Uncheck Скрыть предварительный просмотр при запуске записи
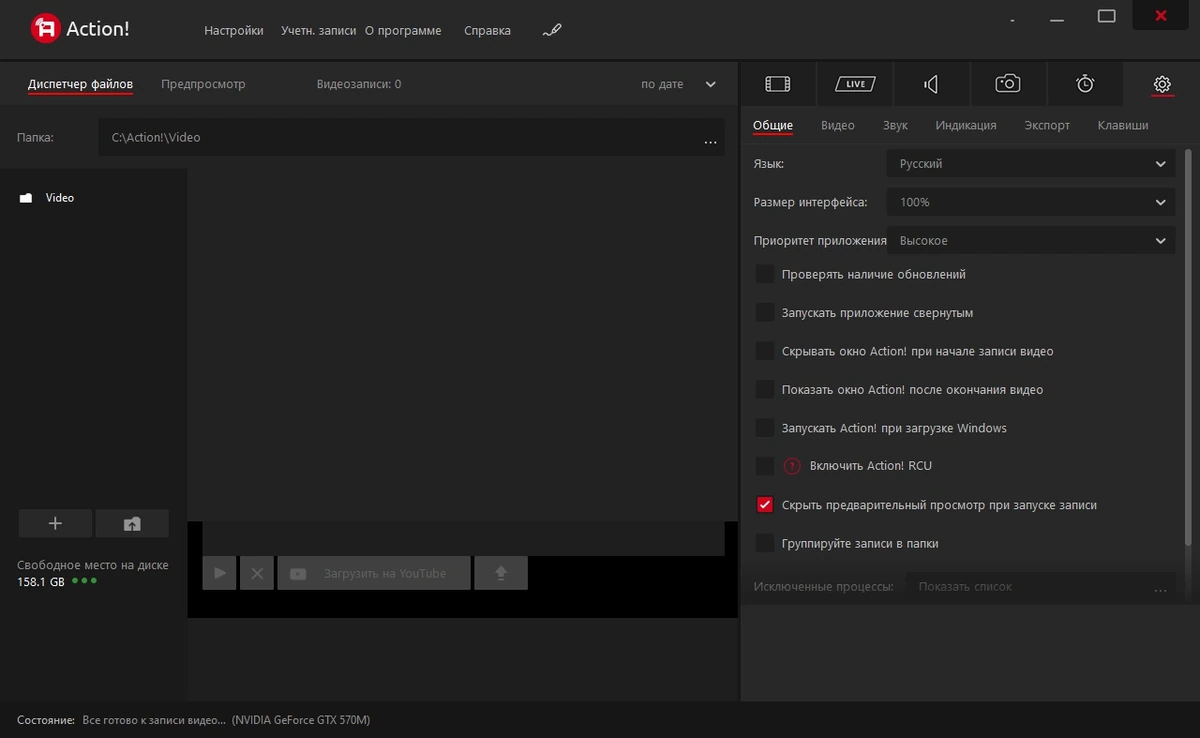The width and height of the screenshot is (1200, 738). (x=765, y=505)
